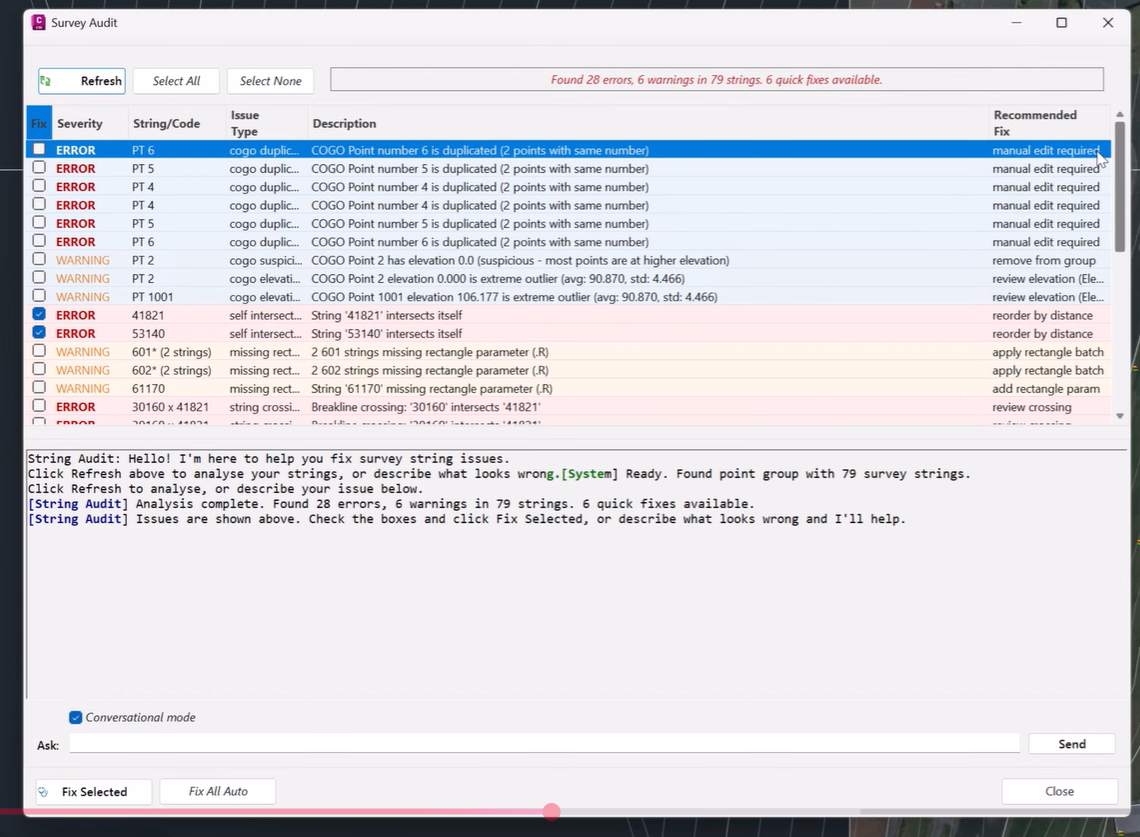Viewport: 1140px width, 837px height.
Task: Click the 'Analysis complete' line in chat log
Action: click(391, 504)
